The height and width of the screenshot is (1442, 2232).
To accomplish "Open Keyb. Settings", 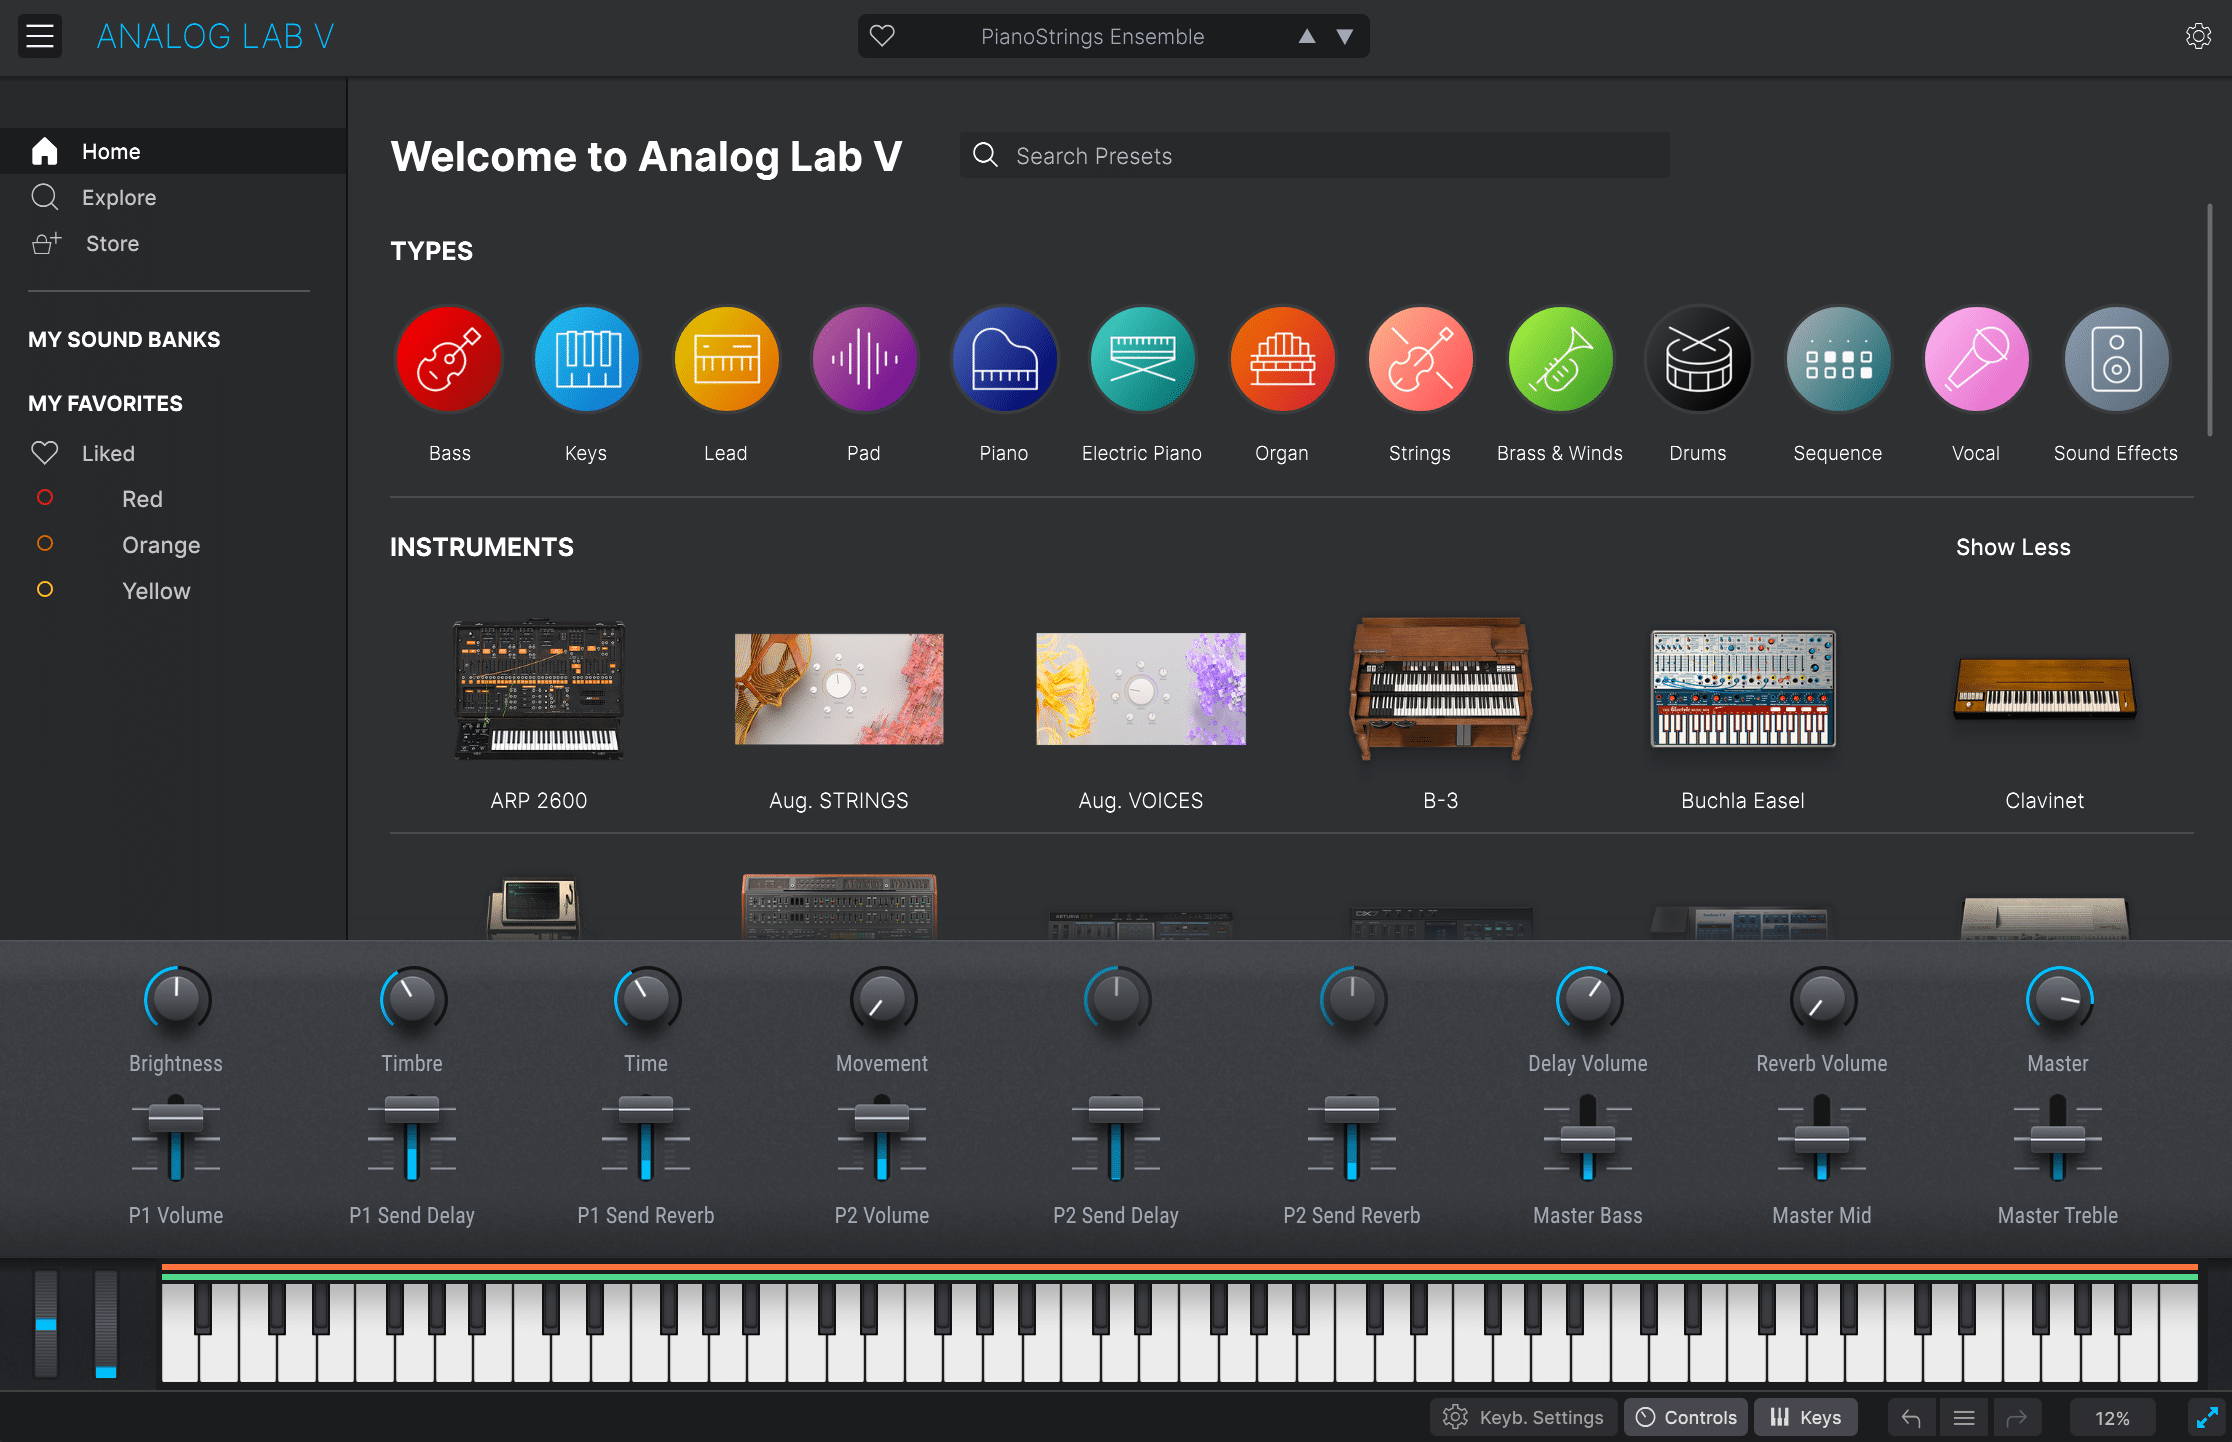I will (x=1523, y=1417).
